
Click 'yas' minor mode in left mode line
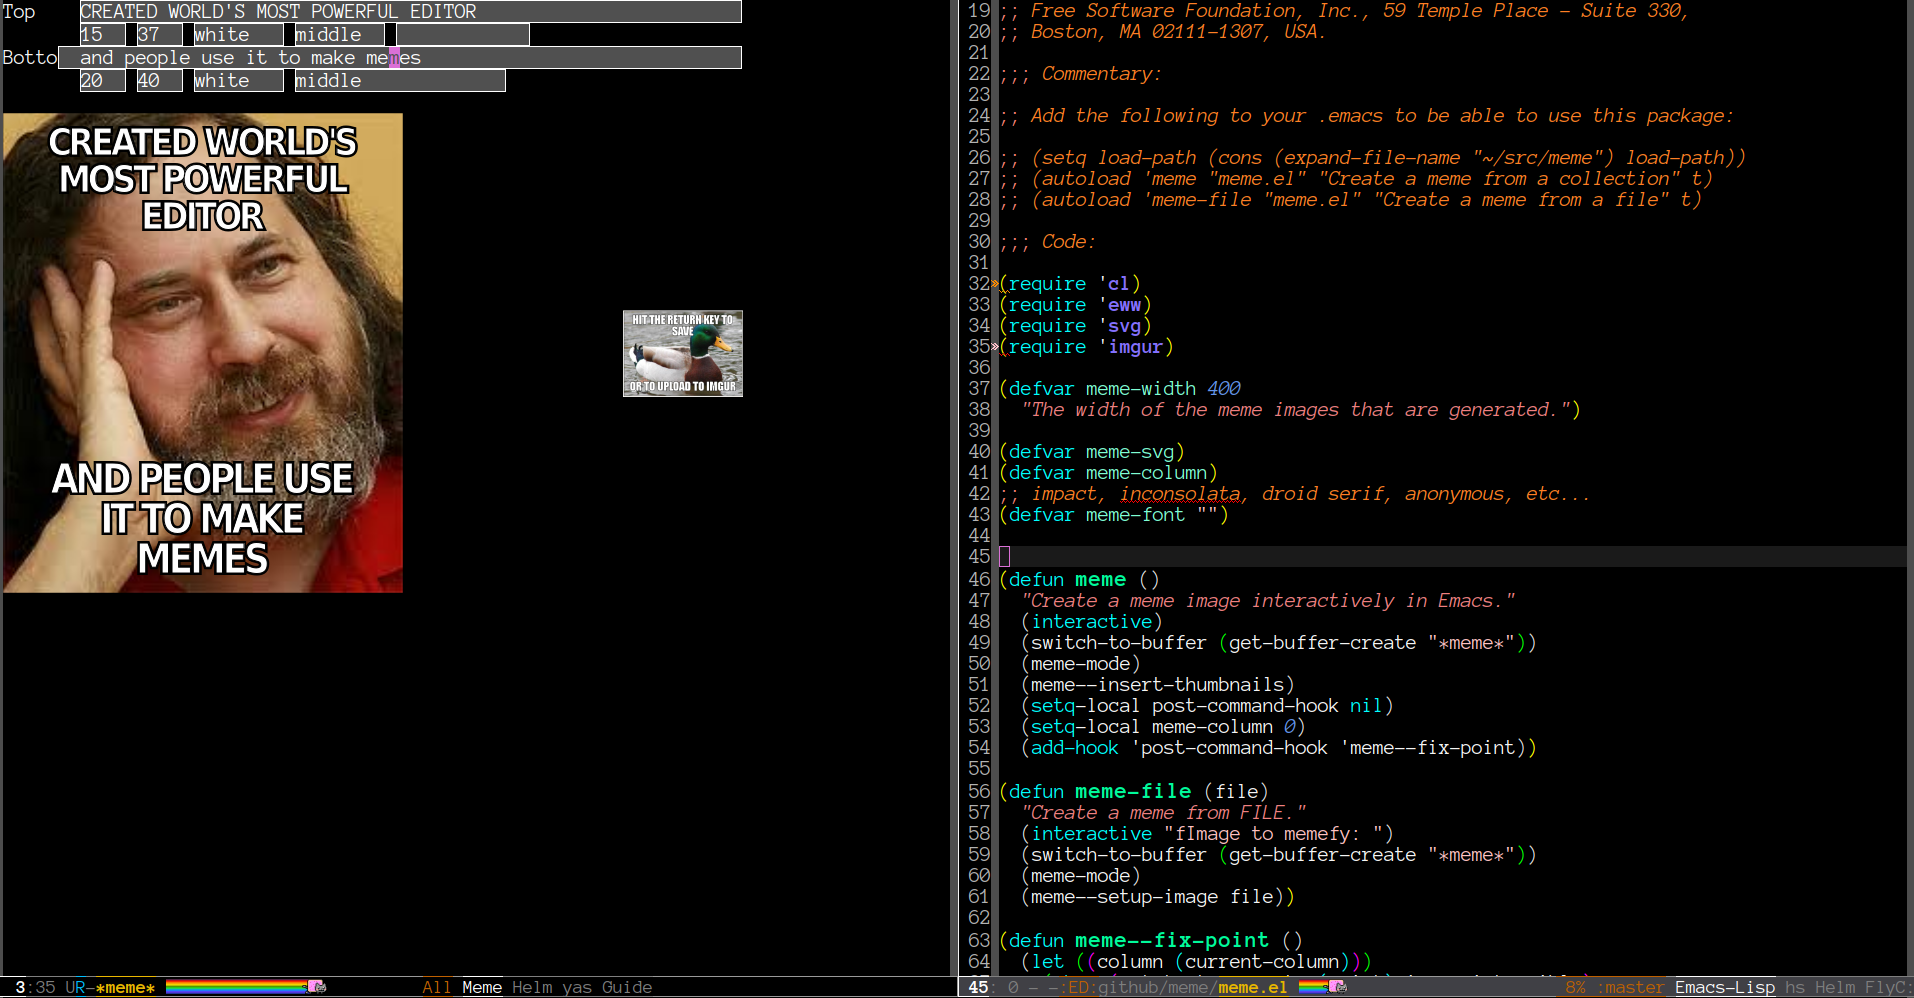point(577,988)
